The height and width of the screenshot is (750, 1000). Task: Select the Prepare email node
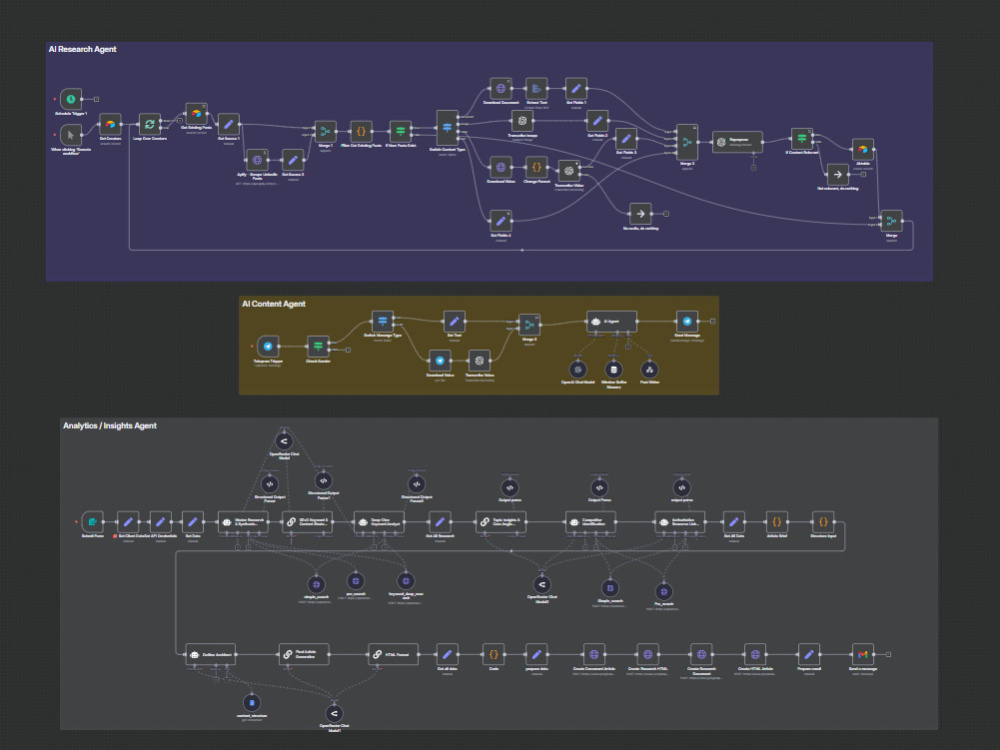[x=809, y=654]
